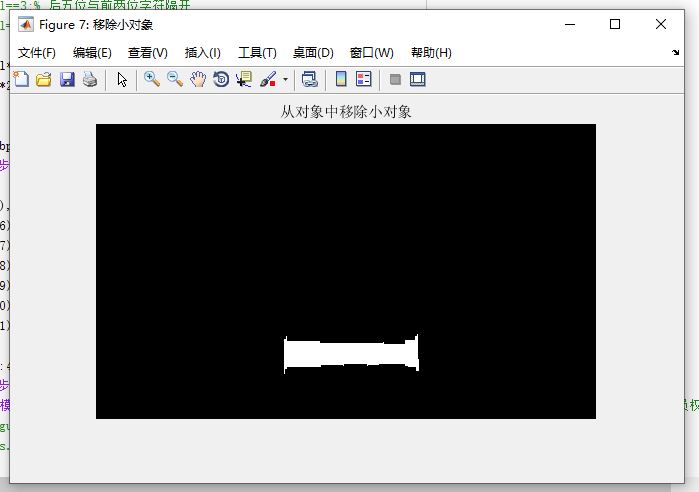Activate the Data Cursor tool
699x492 pixels.
[244, 79]
